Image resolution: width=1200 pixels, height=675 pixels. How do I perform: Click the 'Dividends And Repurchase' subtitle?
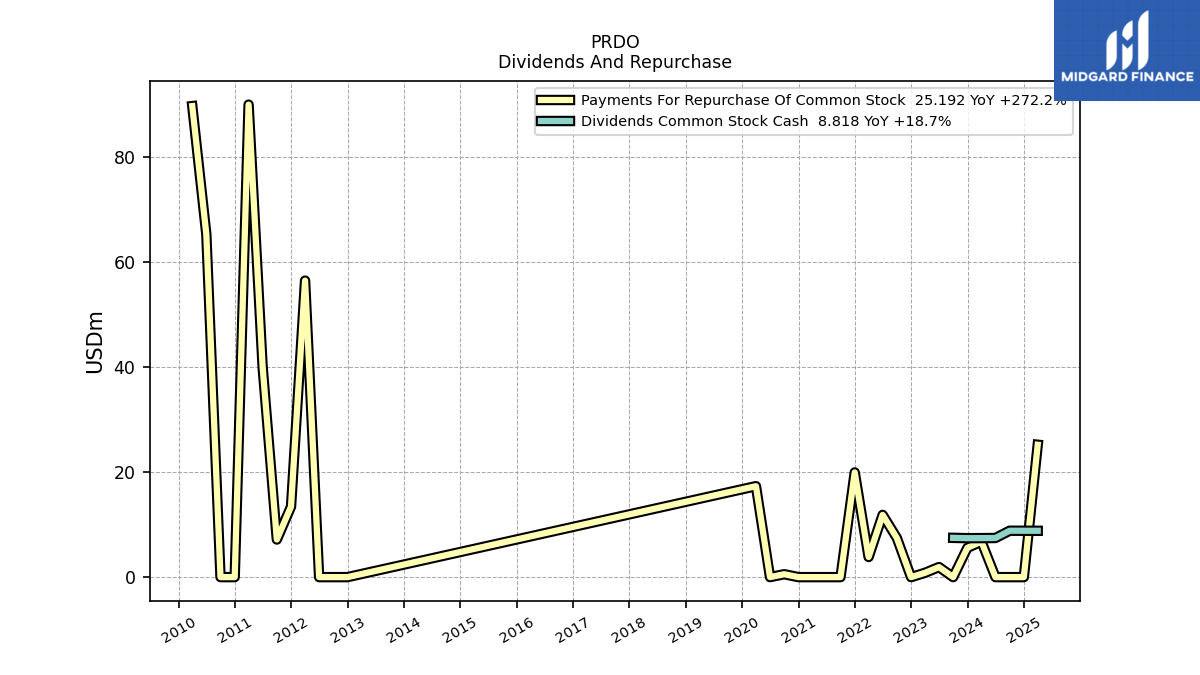pyautogui.click(x=615, y=62)
